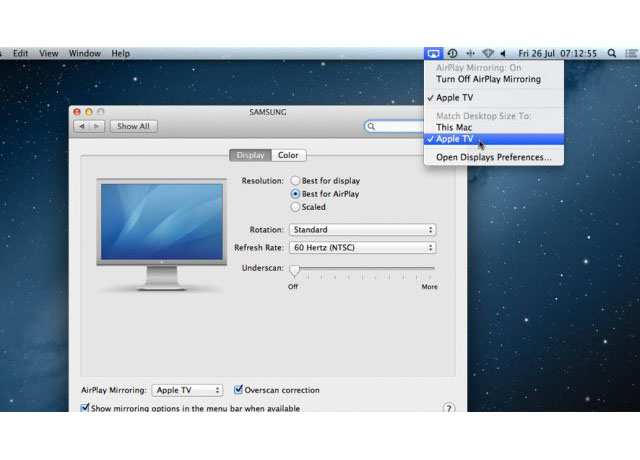The image size is (640, 460).
Task: Select the Best for display radio button
Action: [295, 181]
